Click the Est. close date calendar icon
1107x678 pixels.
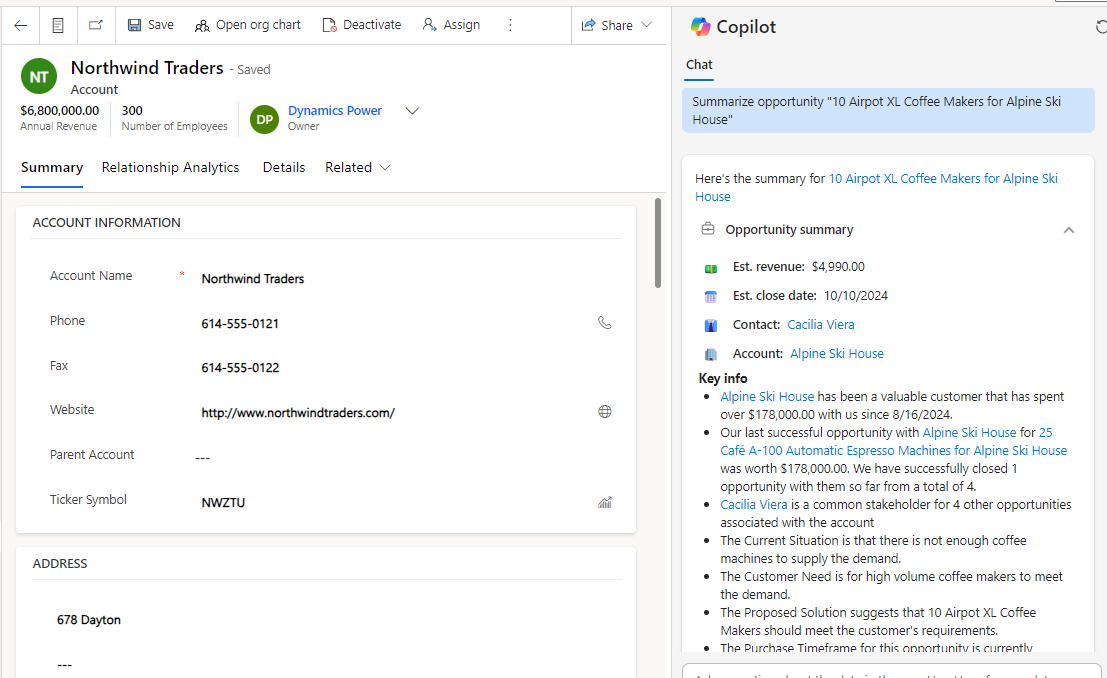[711, 297]
